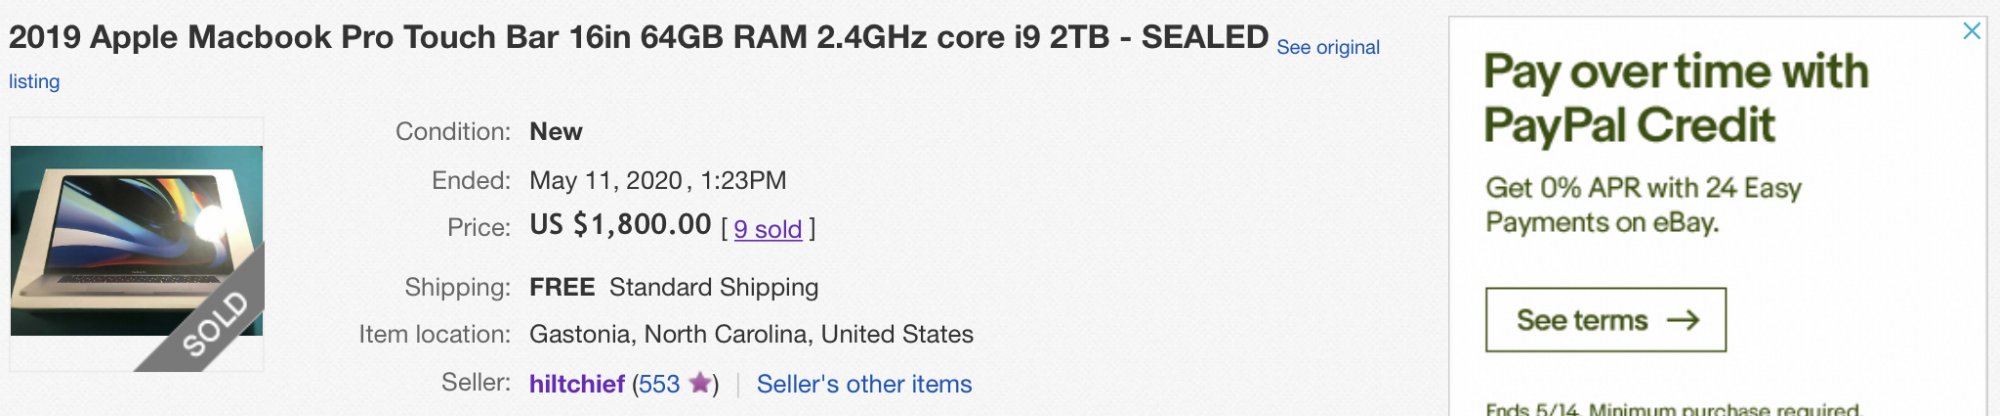This screenshot has height=416, width=2000.
Task: Click the arrow icon in See terms
Action: (x=1683, y=320)
